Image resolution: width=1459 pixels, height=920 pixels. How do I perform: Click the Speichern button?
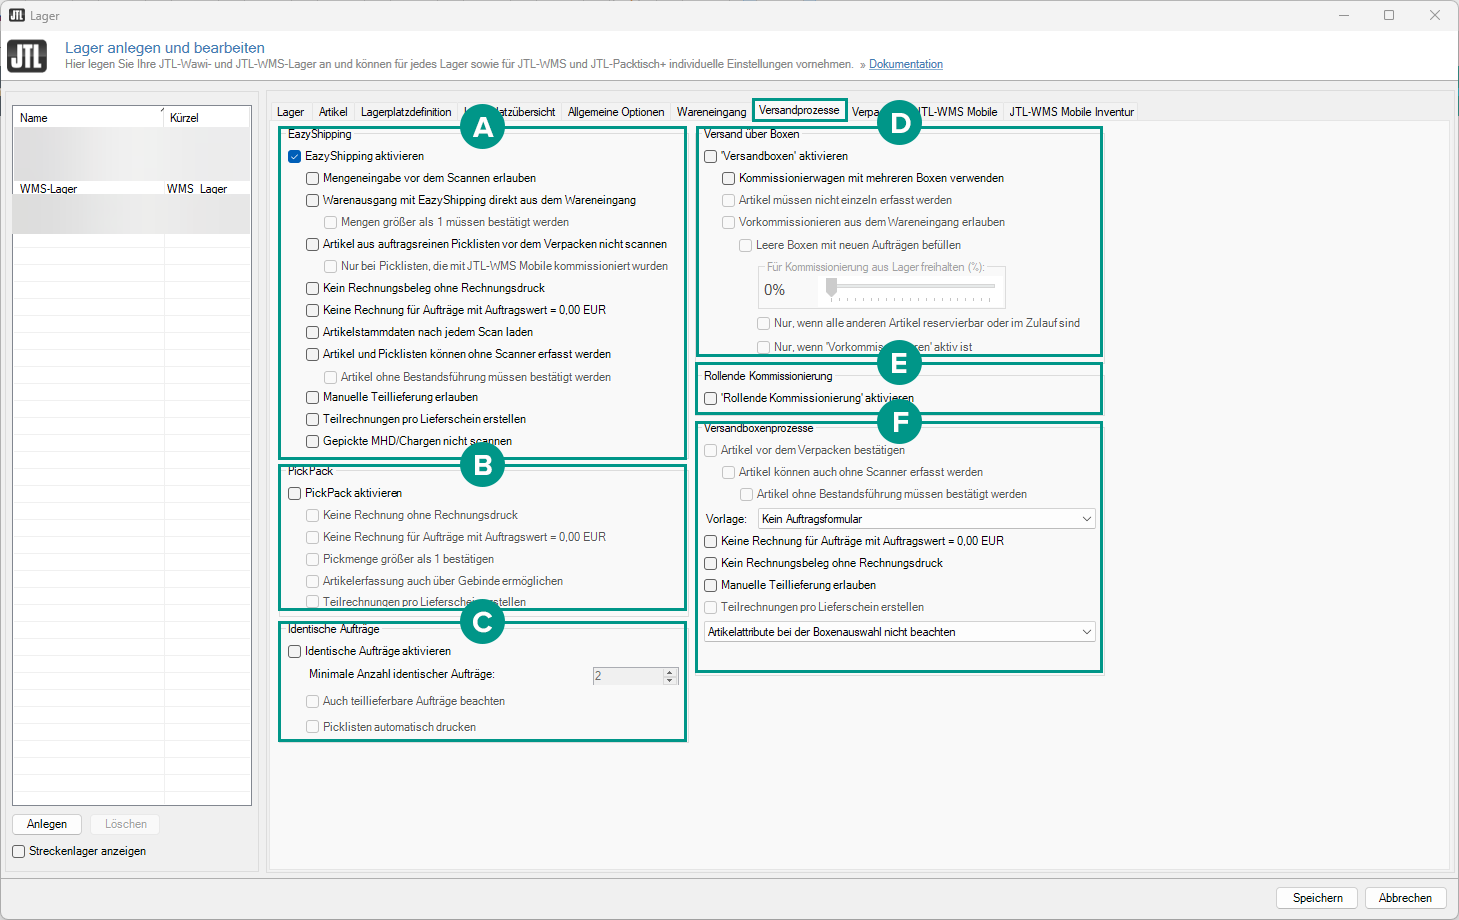point(1317,898)
